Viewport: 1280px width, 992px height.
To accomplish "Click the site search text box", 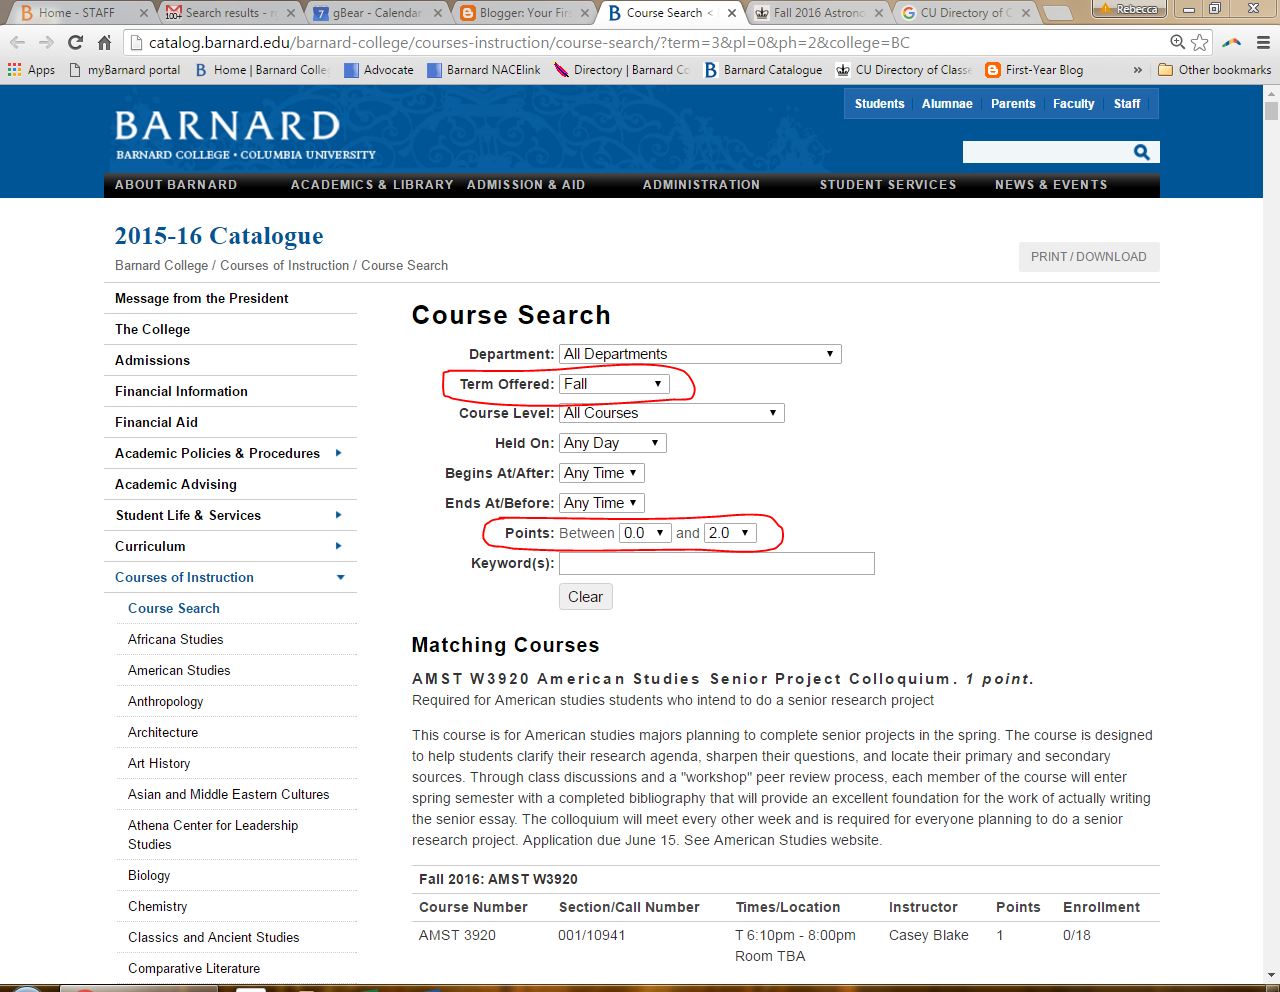I will click(1046, 152).
